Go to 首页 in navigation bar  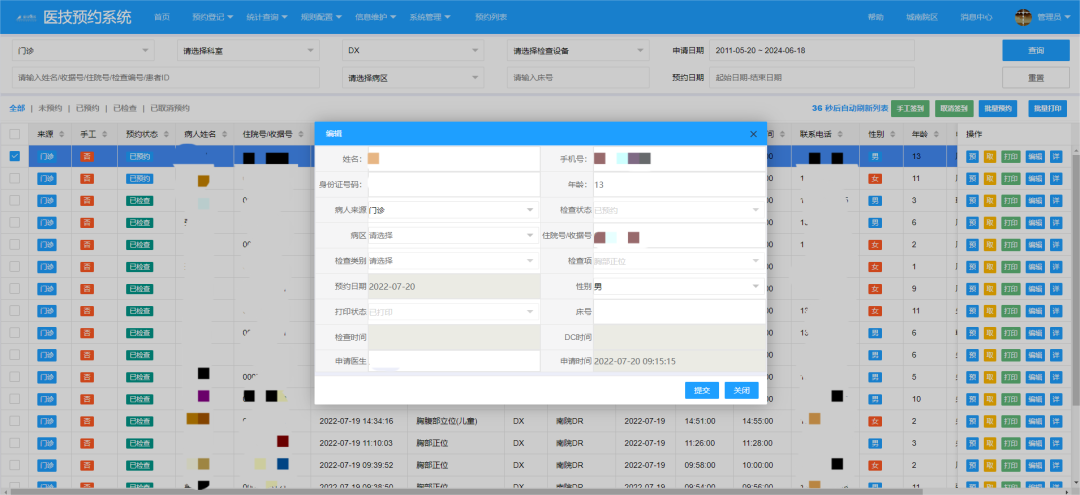162,17
